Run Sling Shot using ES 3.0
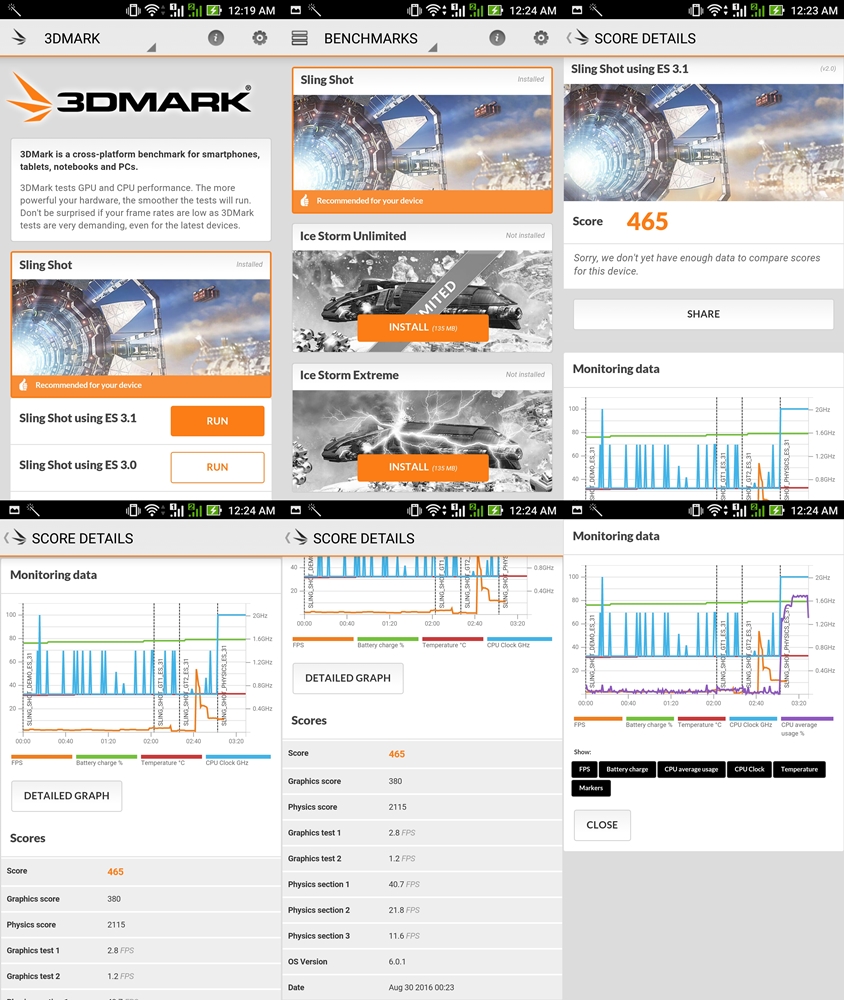Image resolution: width=844 pixels, height=1000 pixels. pos(217,467)
